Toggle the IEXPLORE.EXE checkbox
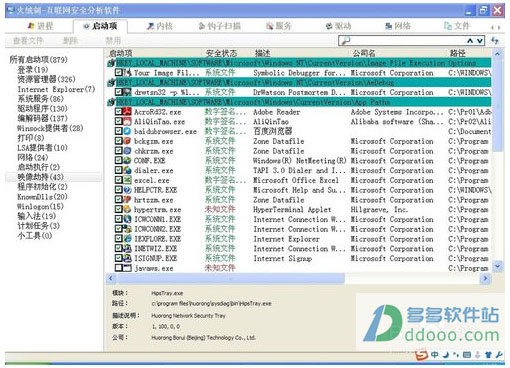This screenshot has height=368, width=510. (x=118, y=238)
